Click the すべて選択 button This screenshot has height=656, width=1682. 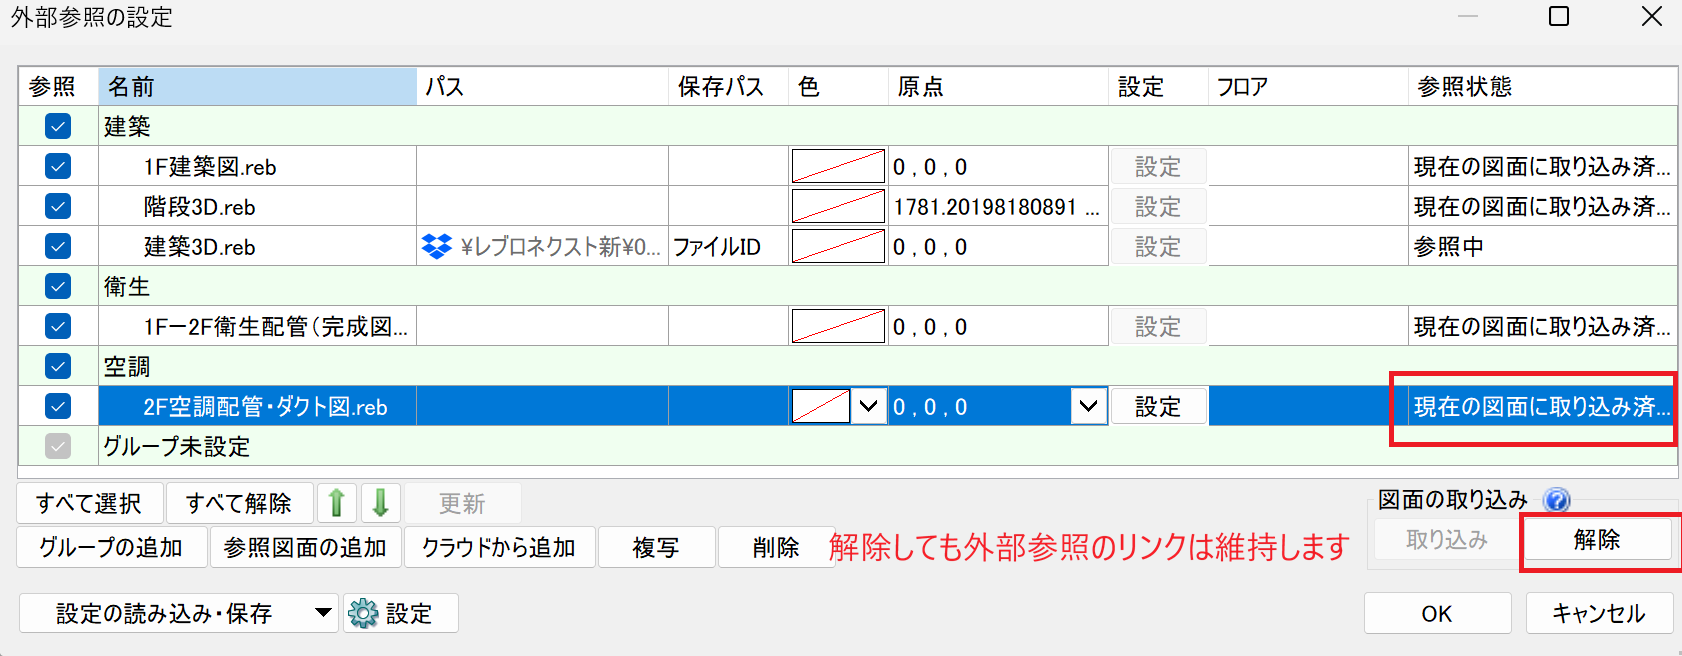click(89, 503)
